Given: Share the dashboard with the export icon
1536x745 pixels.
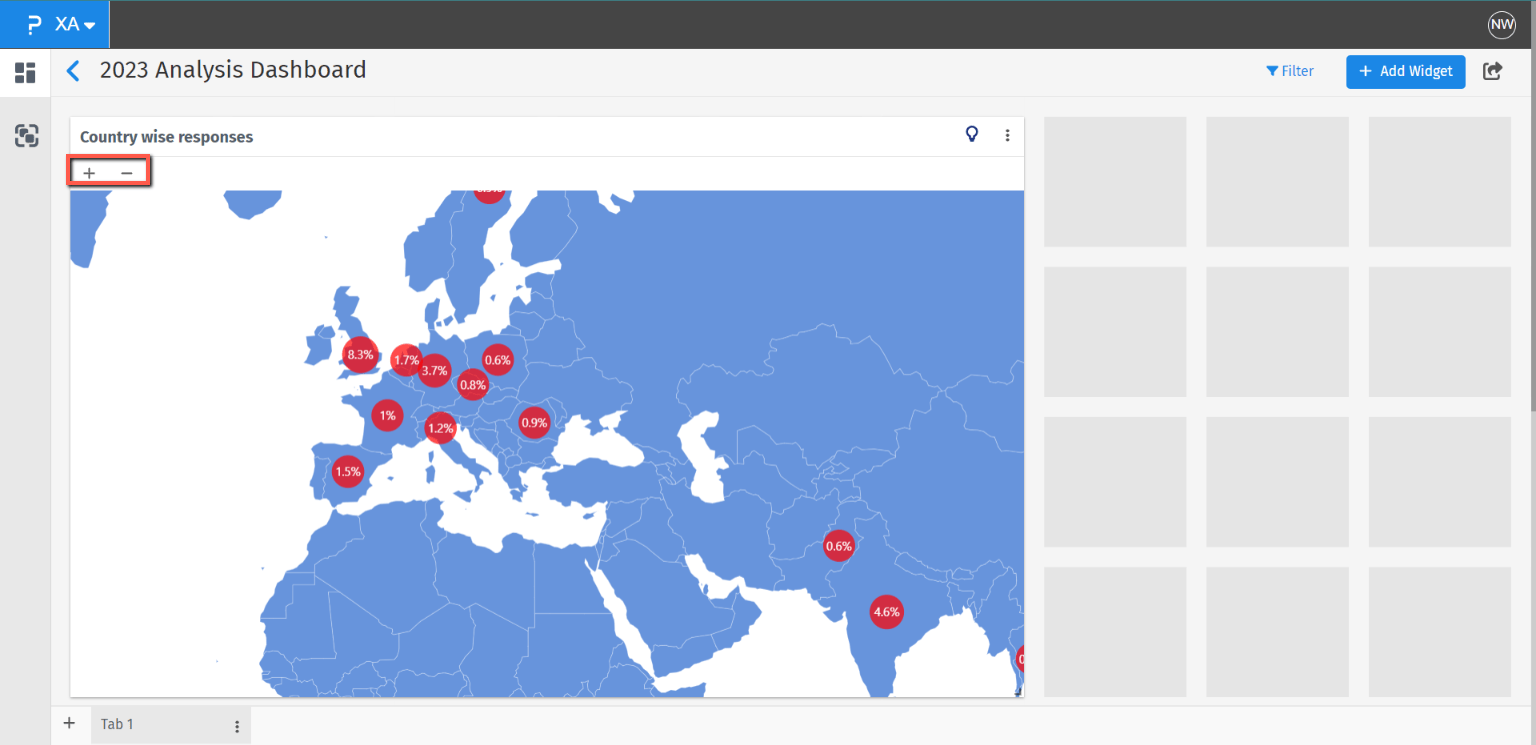Looking at the screenshot, I should [1492, 71].
